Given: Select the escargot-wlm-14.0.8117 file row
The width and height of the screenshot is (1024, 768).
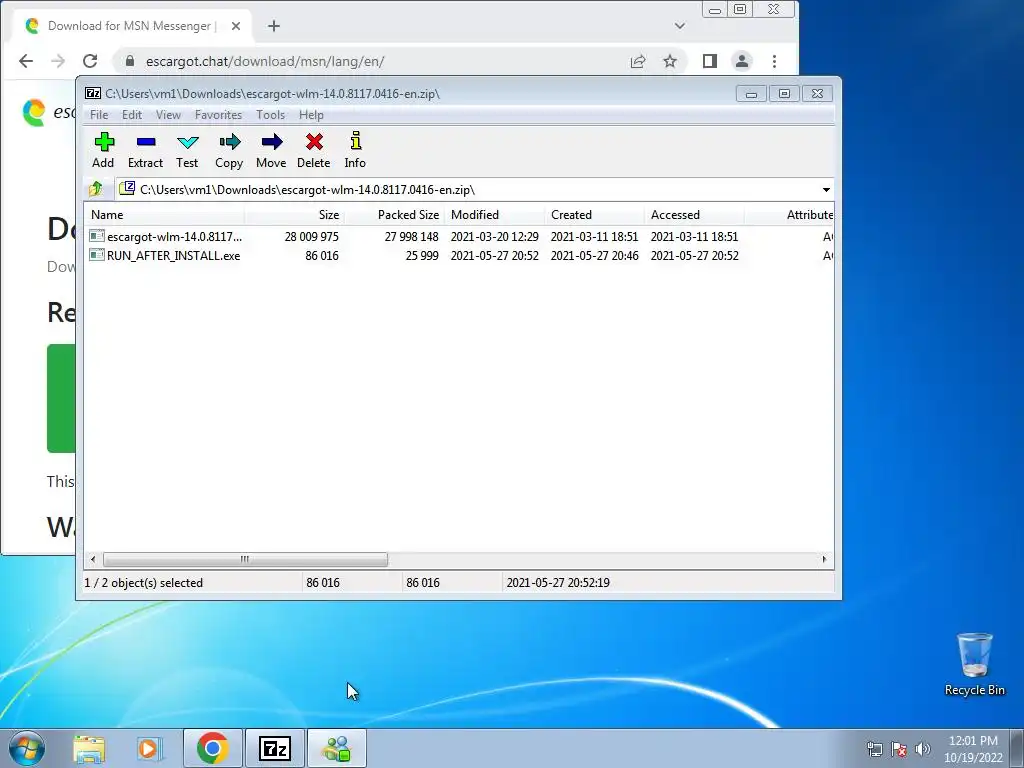Looking at the screenshot, I should (459, 236).
